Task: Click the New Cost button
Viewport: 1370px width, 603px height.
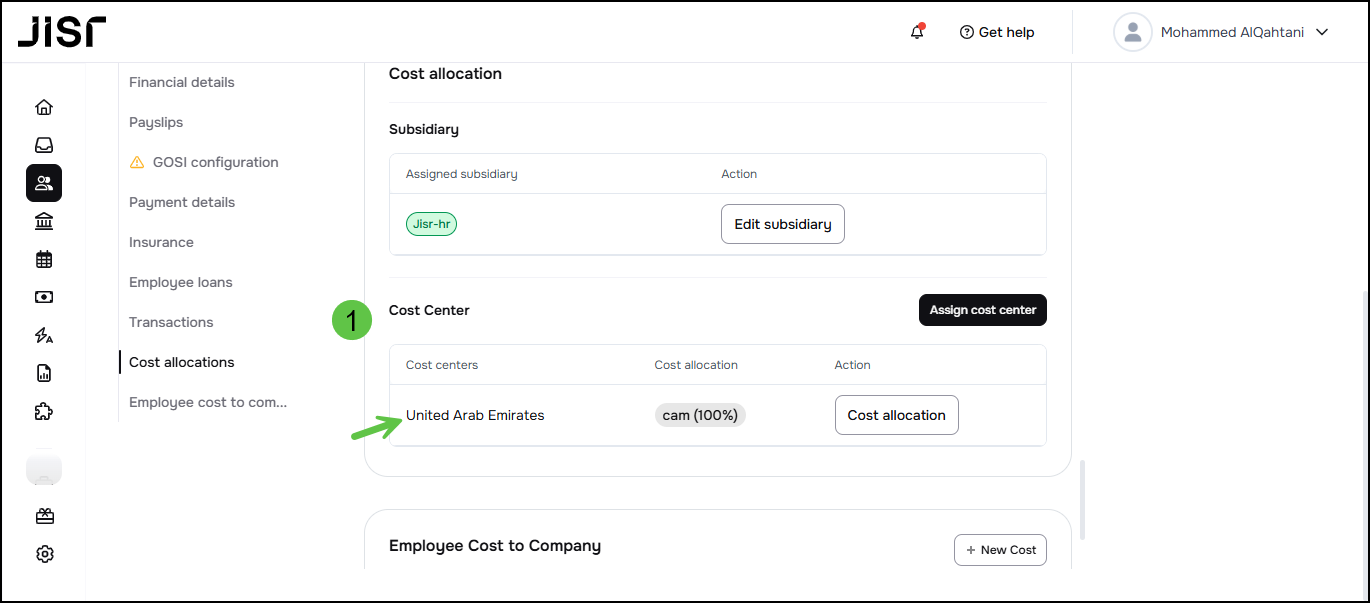Action: [999, 550]
